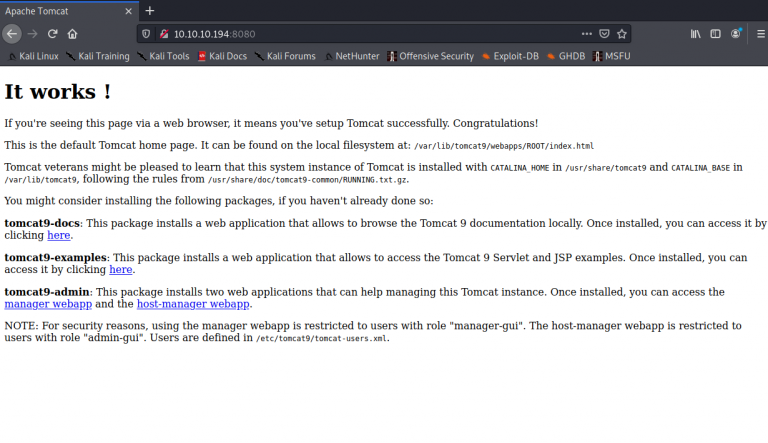
Task: Bookmark this page with star icon
Action: click(622, 34)
